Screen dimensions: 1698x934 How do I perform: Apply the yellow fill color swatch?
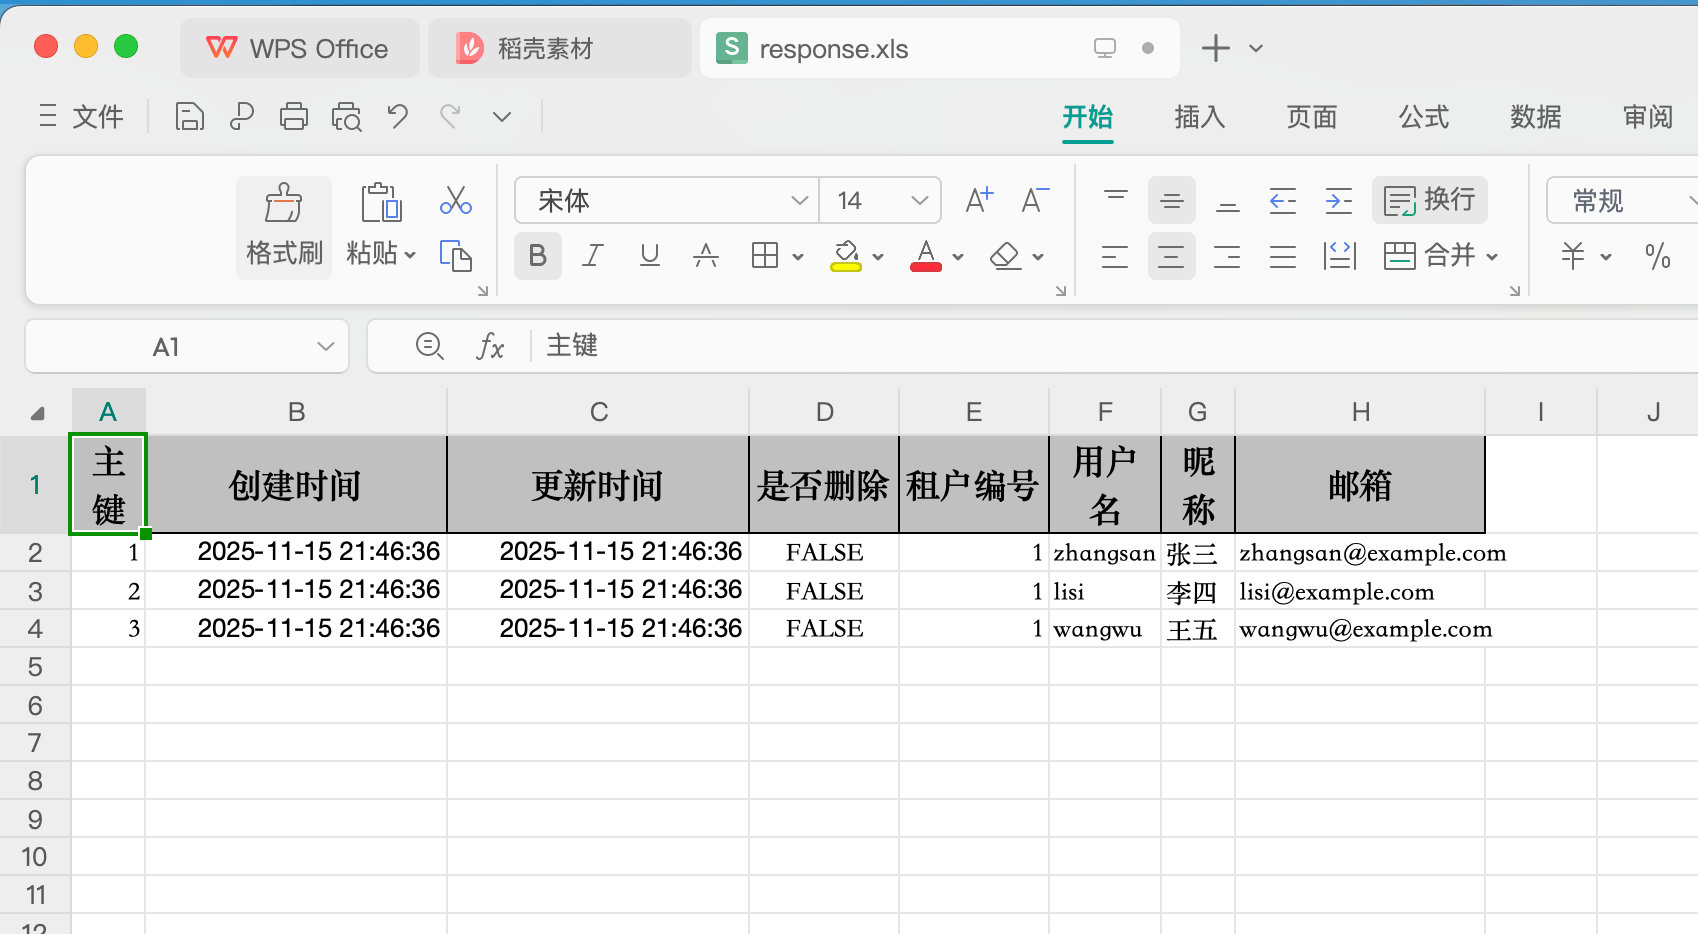pyautogui.click(x=846, y=256)
